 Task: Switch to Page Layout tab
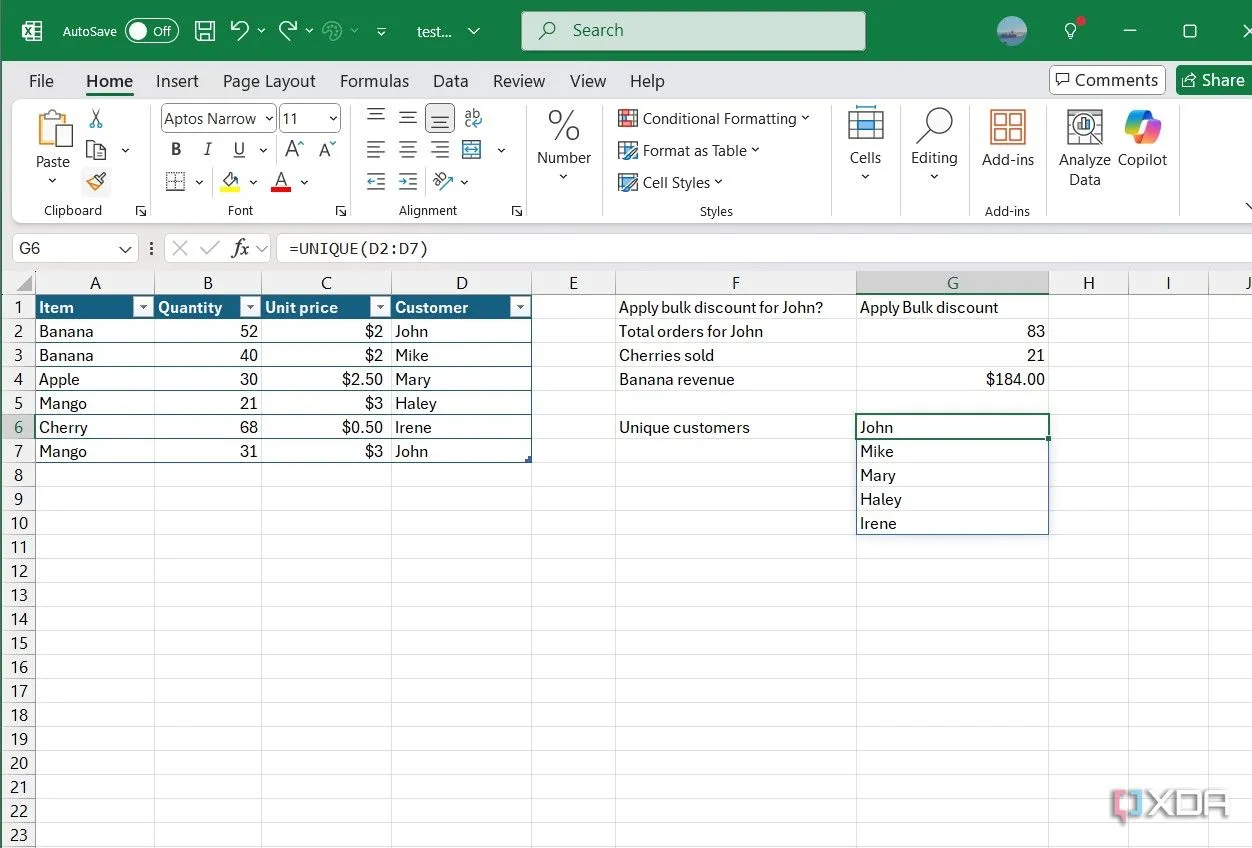pos(269,81)
